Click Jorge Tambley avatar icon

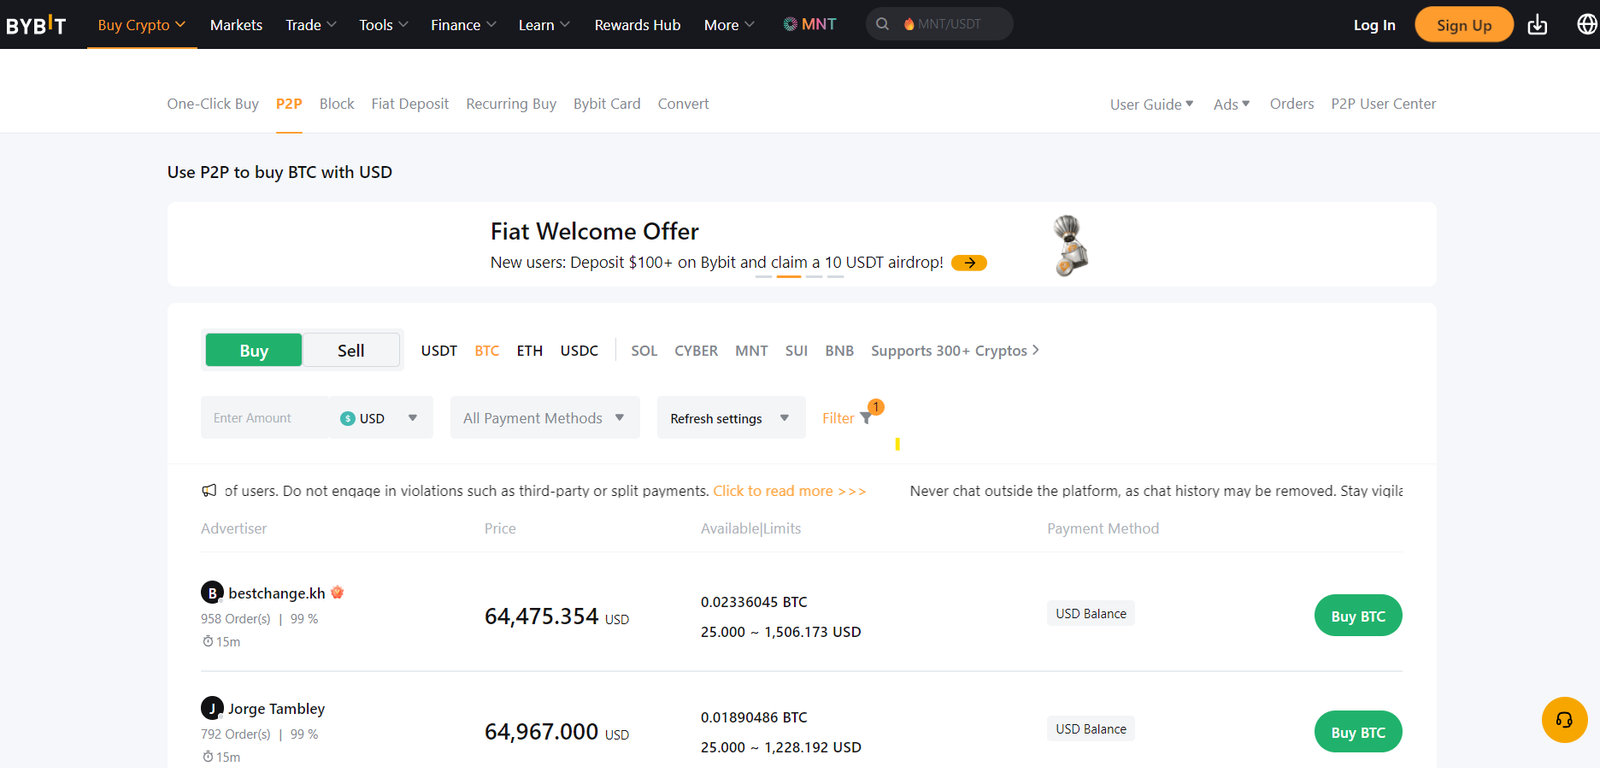[x=212, y=709]
